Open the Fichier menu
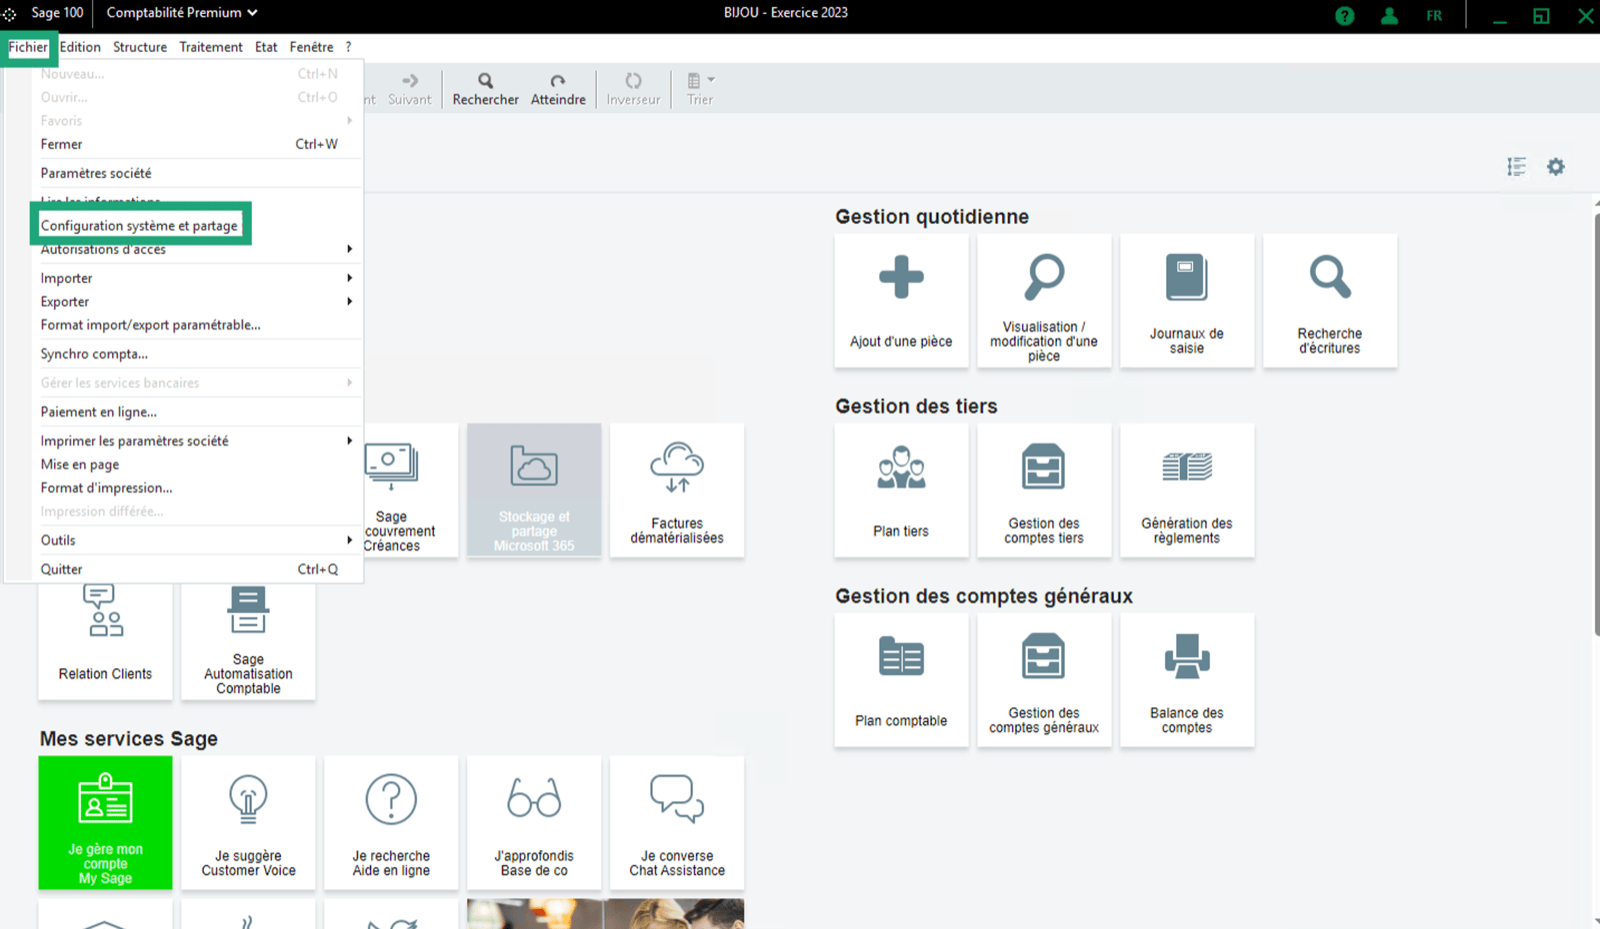This screenshot has width=1600, height=929. [28, 47]
